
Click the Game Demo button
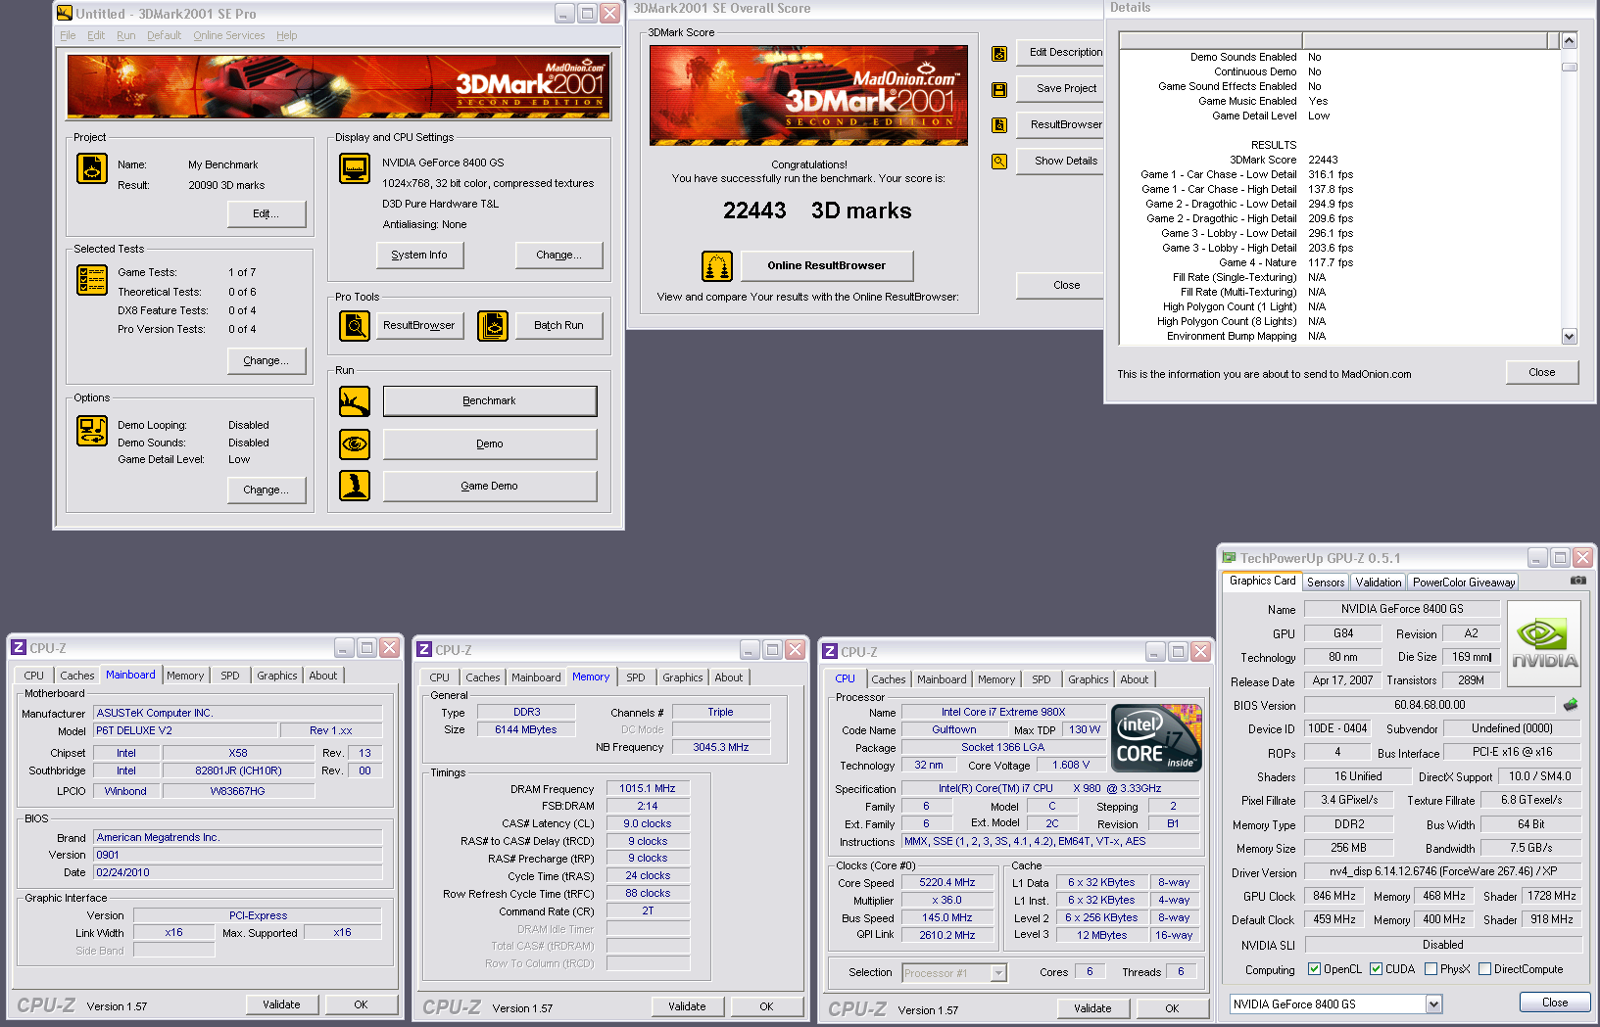click(490, 486)
